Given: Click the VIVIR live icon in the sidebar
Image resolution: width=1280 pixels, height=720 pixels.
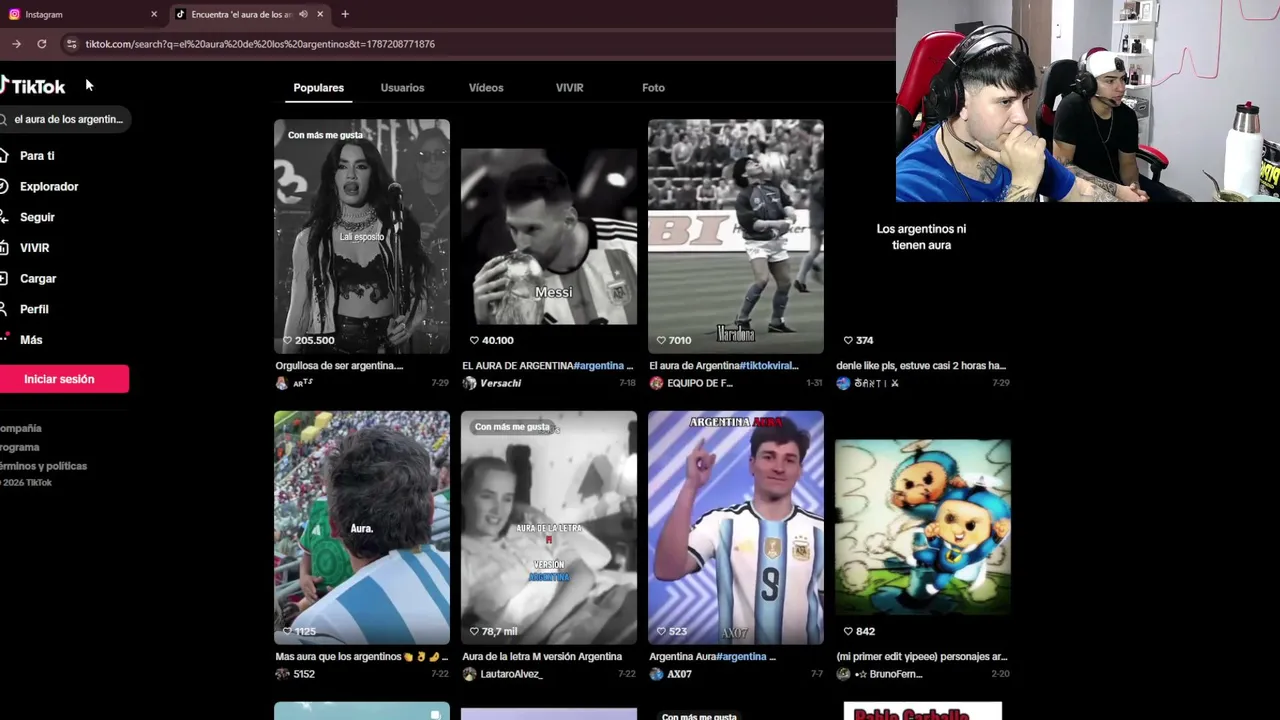Looking at the screenshot, I should point(4,248).
